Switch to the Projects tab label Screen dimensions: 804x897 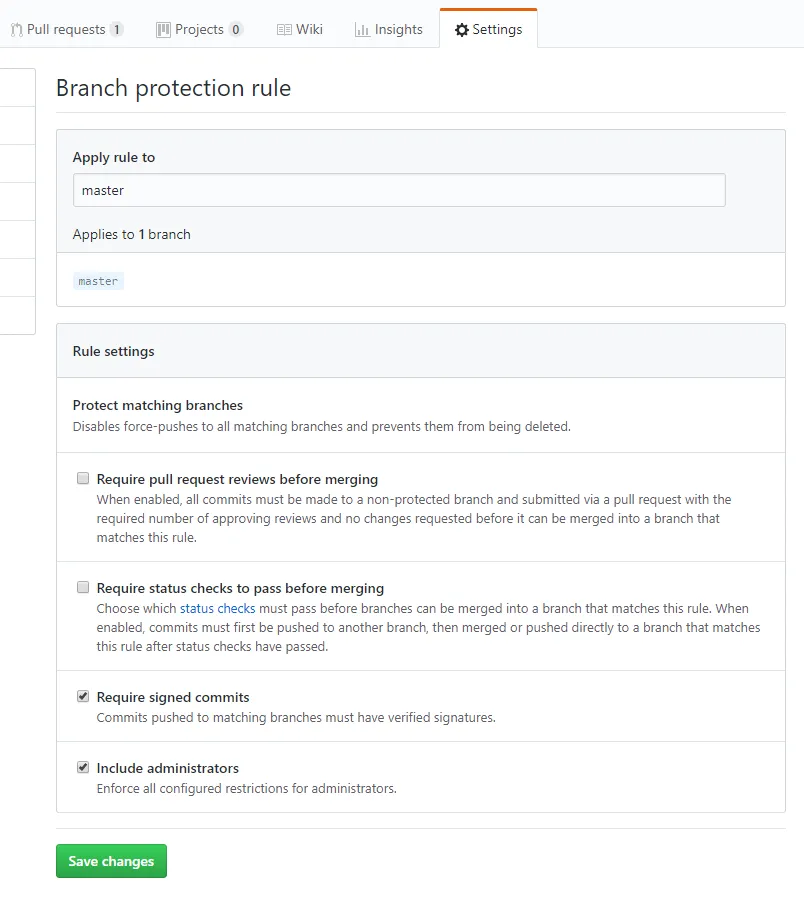pyautogui.click(x=199, y=30)
